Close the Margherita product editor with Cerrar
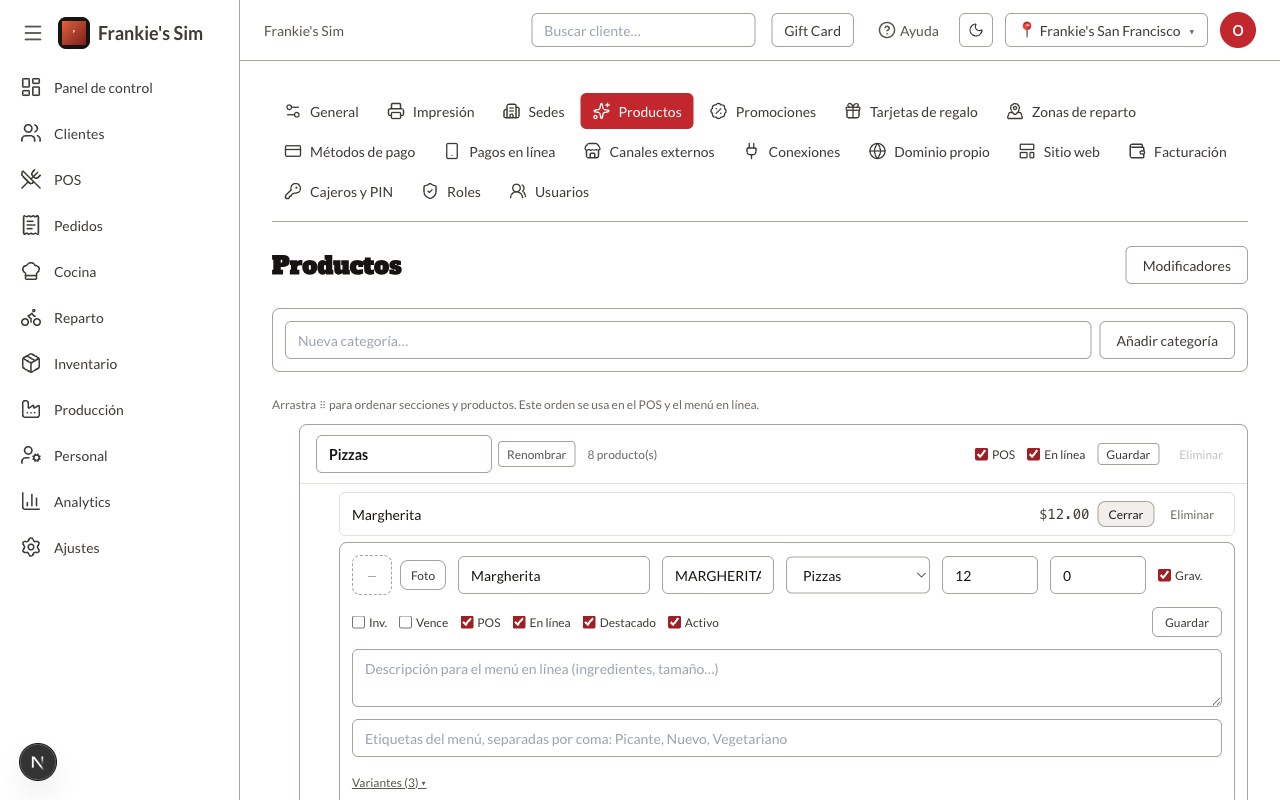This screenshot has height=800, width=1280. coord(1126,514)
